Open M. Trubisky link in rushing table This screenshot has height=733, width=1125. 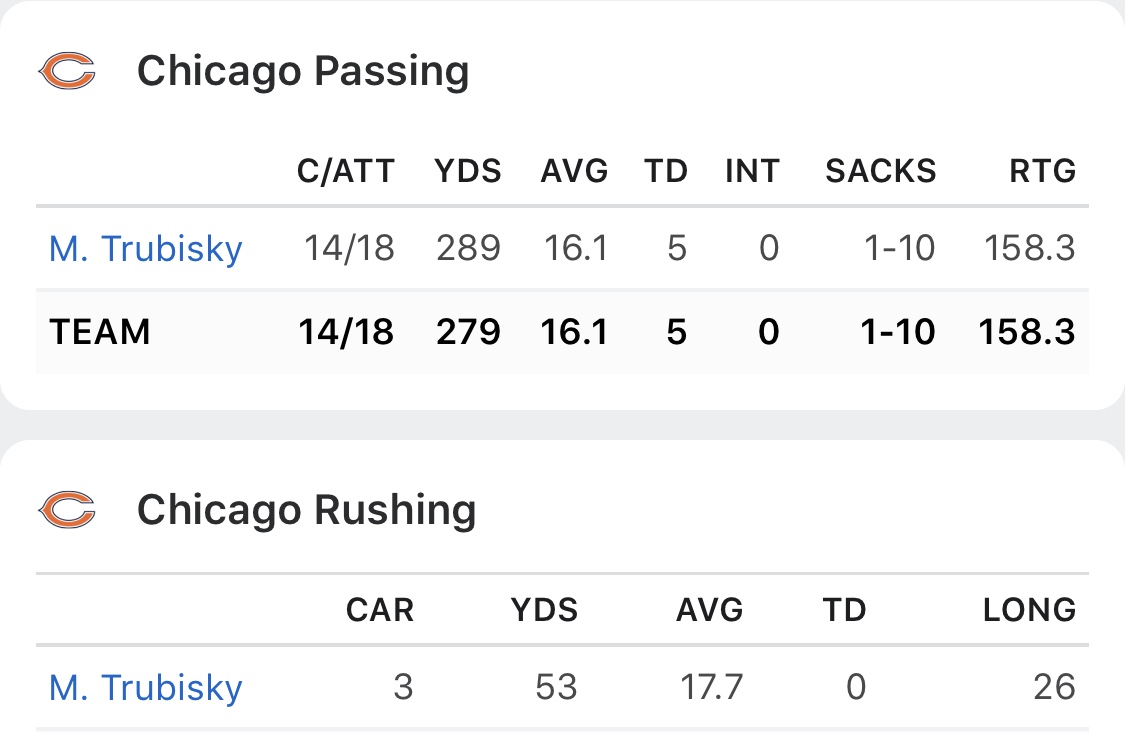(146, 688)
